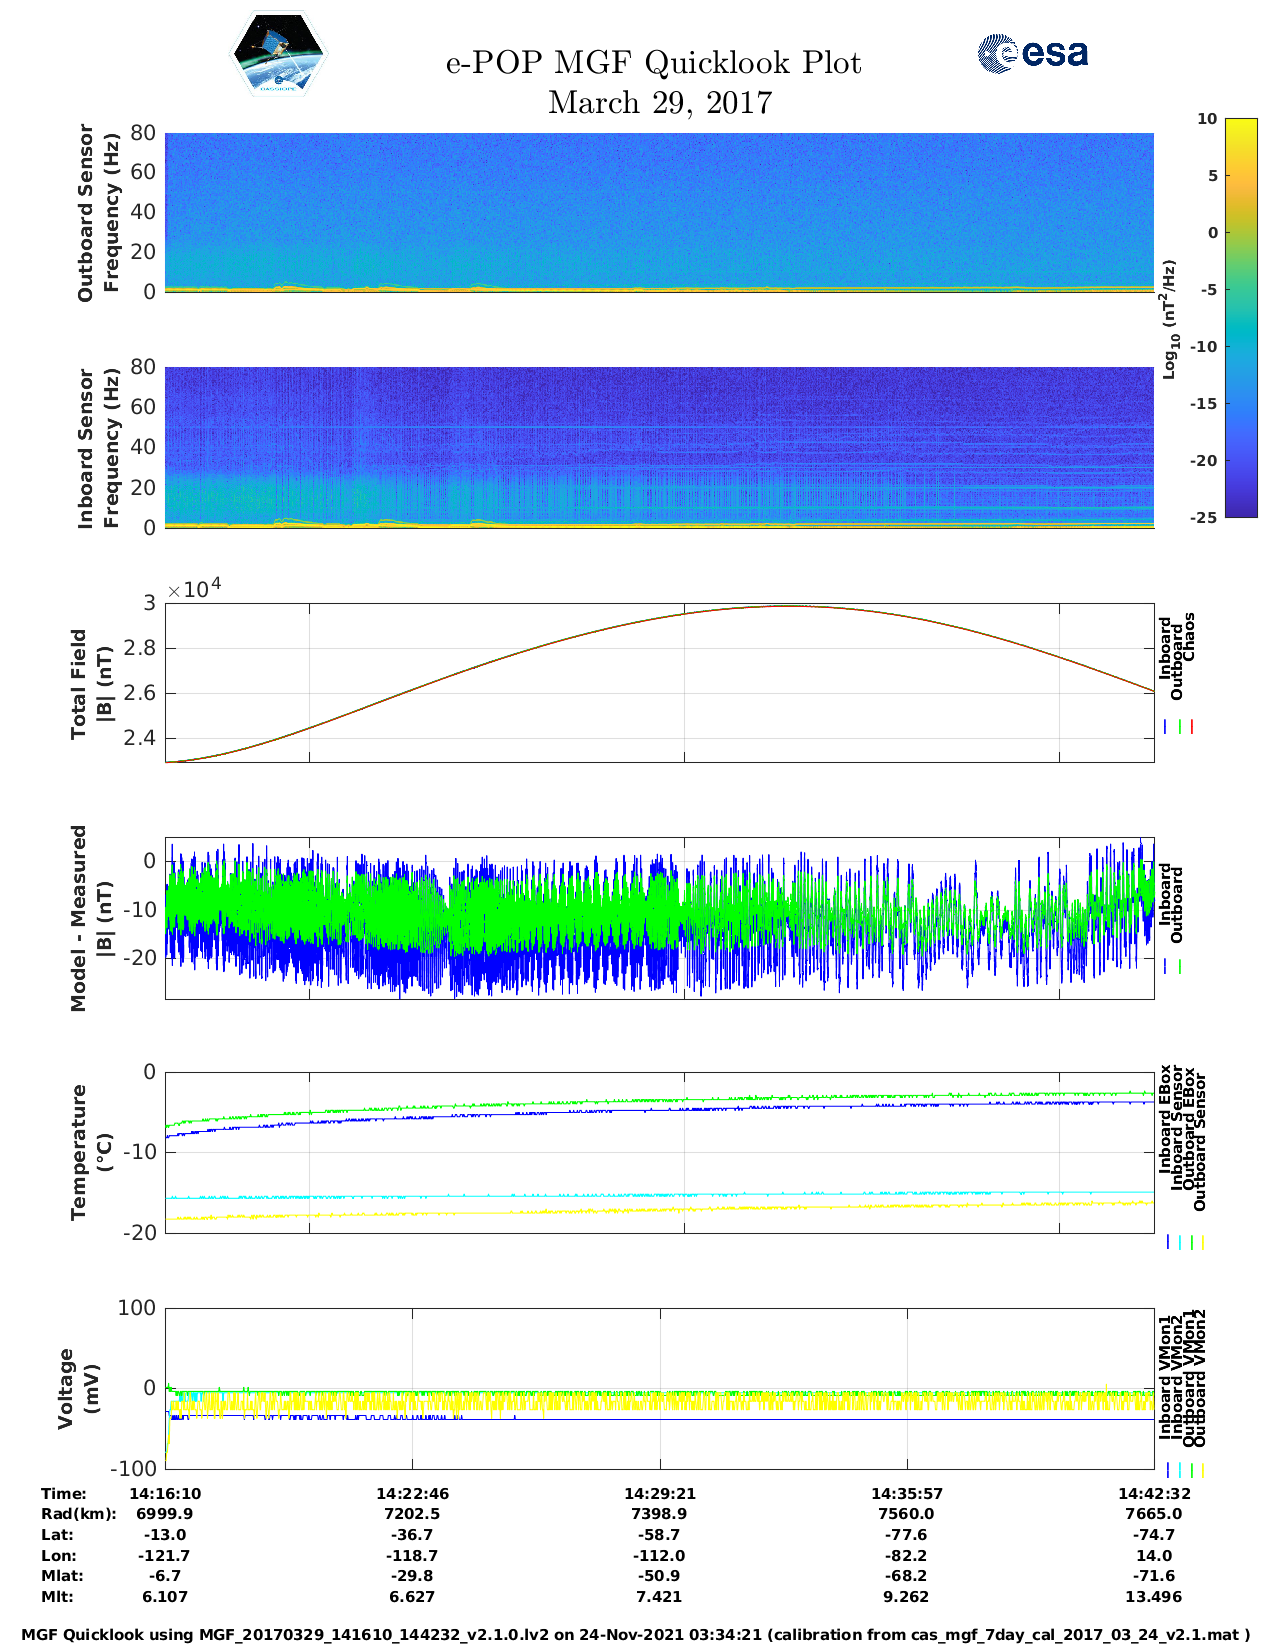Click the ESA logo

coord(1032,53)
